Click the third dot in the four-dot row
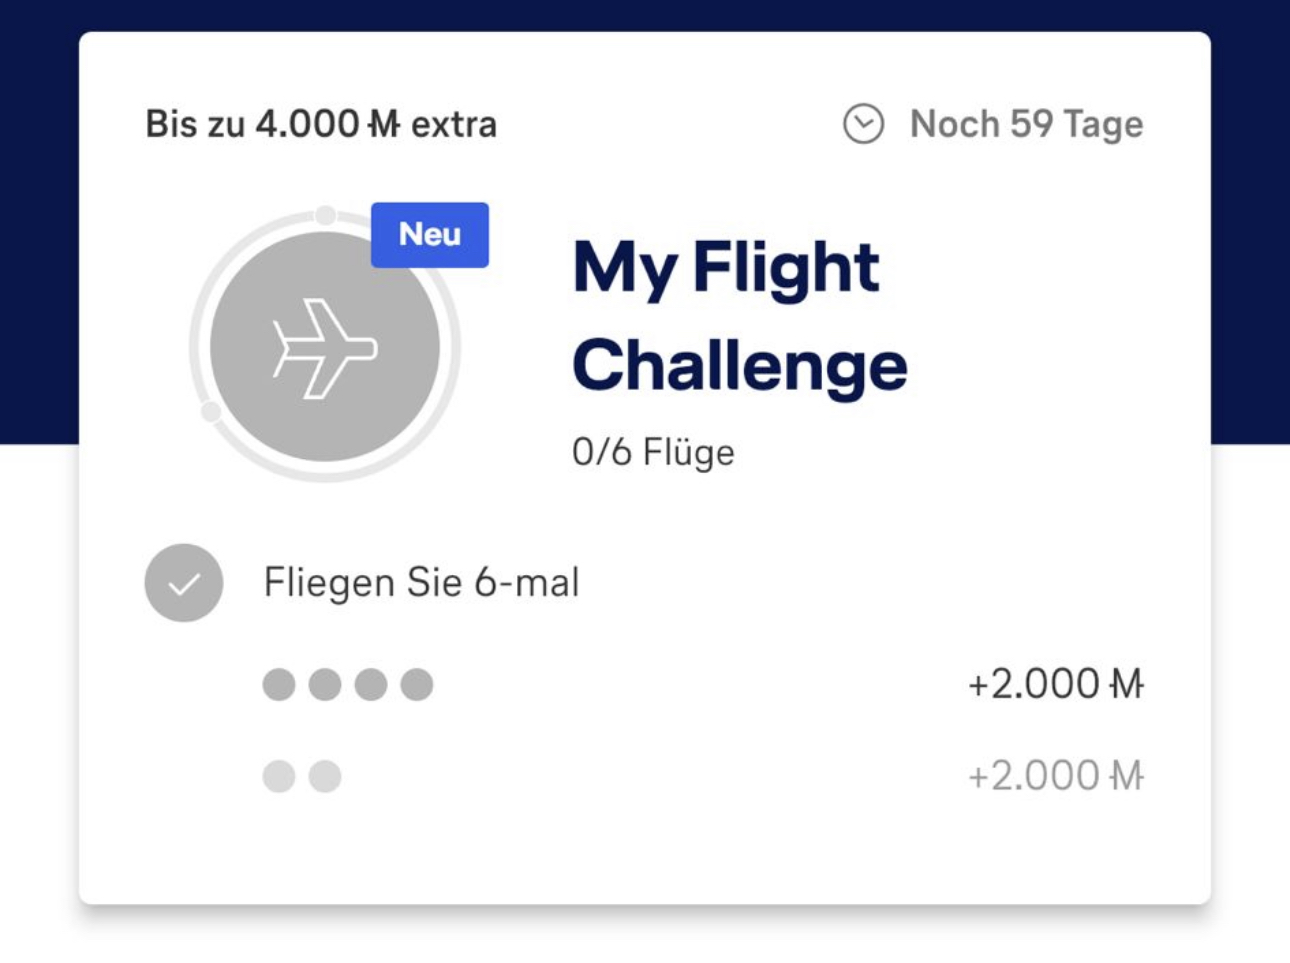This screenshot has height=963, width=1290. (371, 685)
